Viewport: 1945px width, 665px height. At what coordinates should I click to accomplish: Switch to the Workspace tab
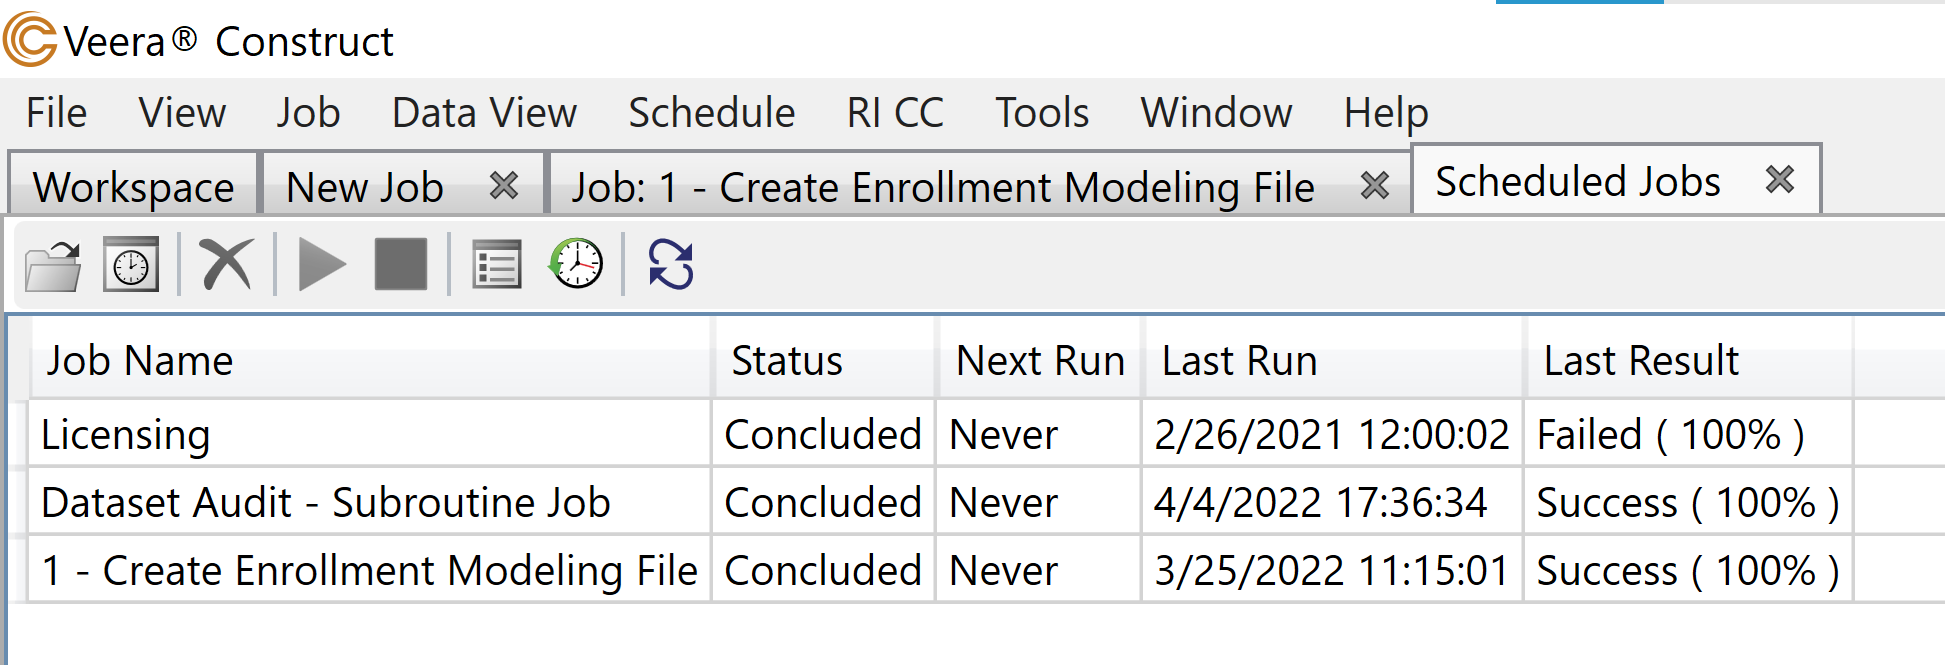(x=133, y=186)
